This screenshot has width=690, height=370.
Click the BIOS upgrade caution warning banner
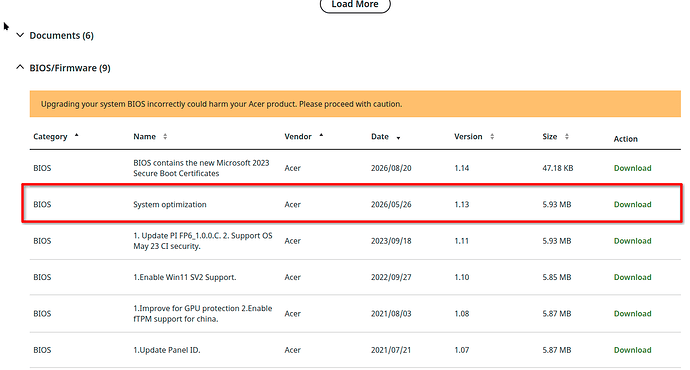click(355, 104)
